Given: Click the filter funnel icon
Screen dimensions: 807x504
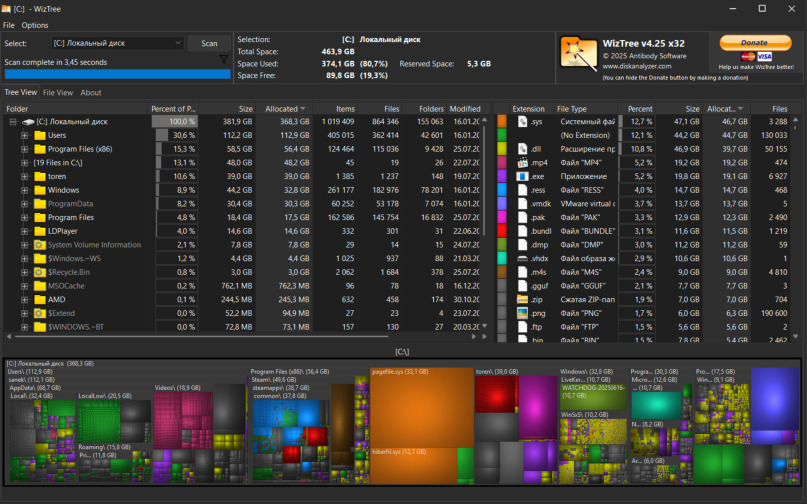Looking at the screenshot, I should point(223,60).
